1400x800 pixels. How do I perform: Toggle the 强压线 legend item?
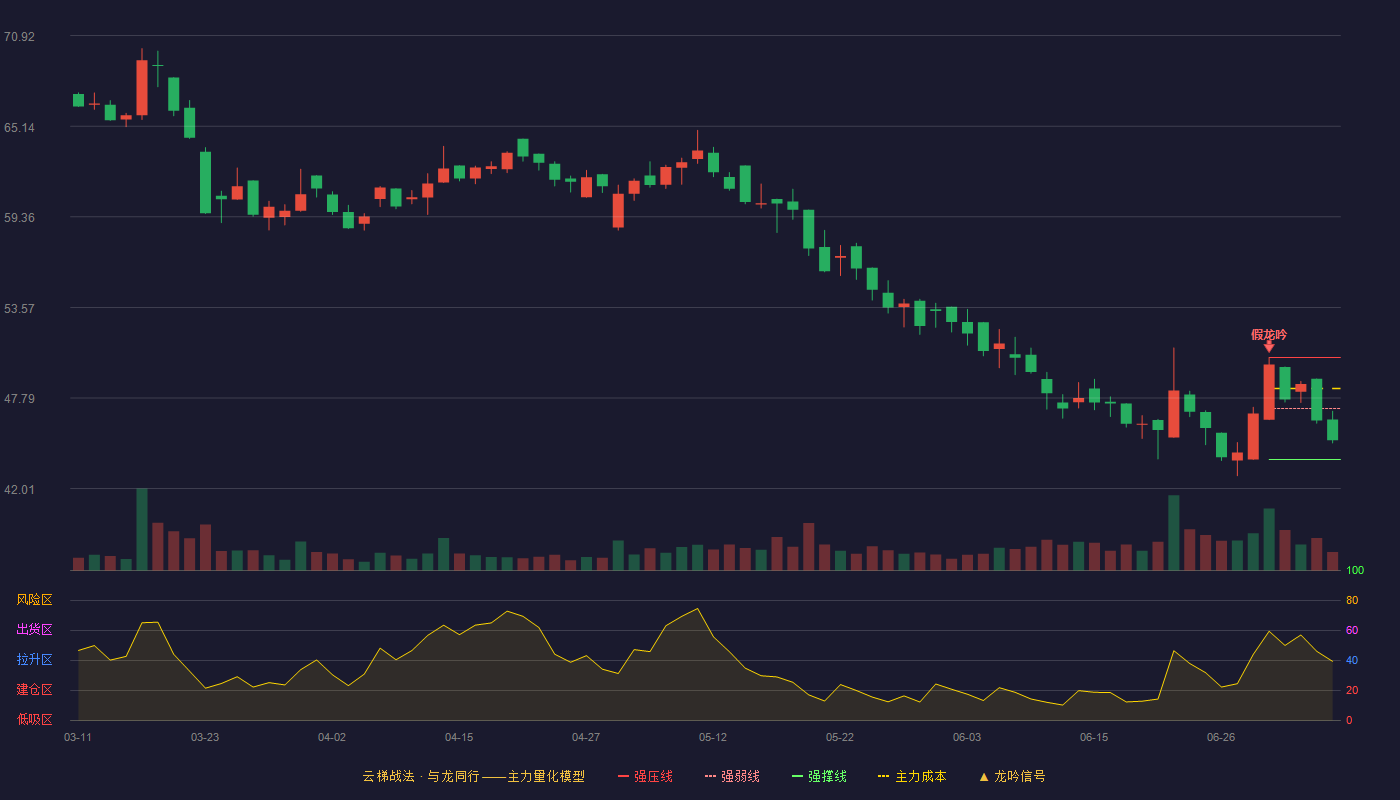coord(645,776)
